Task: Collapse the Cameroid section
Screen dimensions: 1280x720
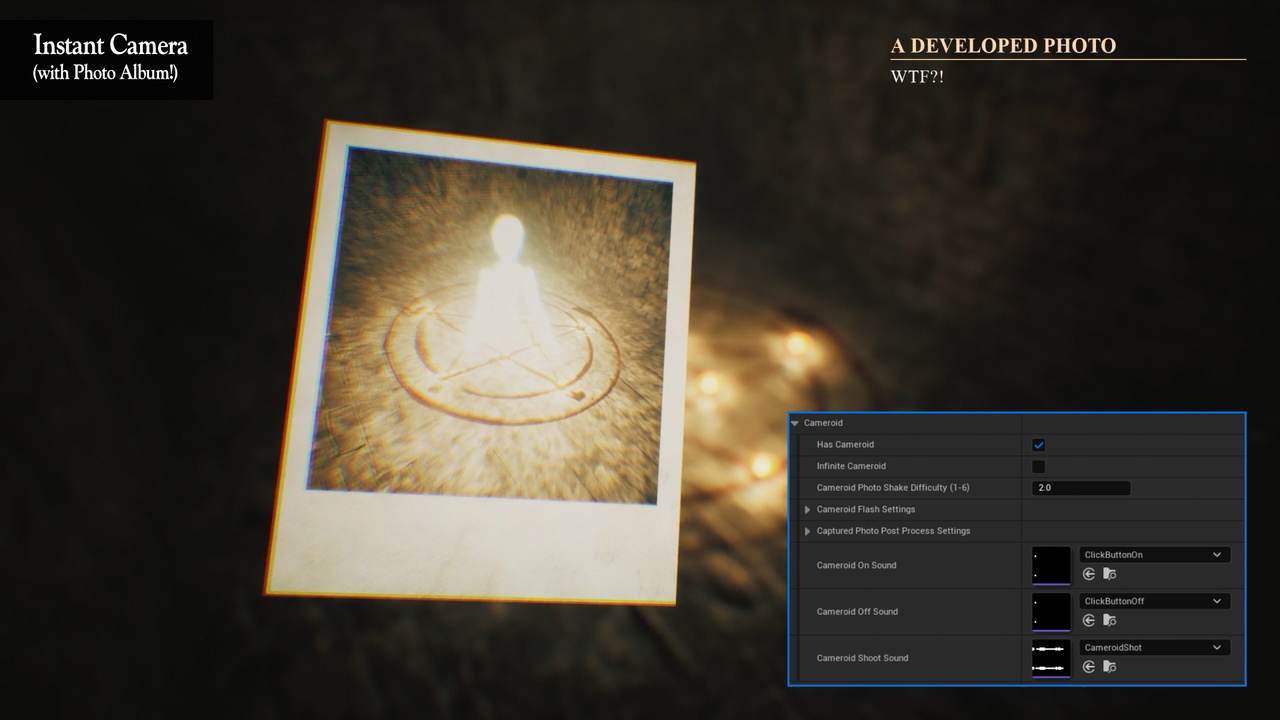Action: pyautogui.click(x=796, y=423)
